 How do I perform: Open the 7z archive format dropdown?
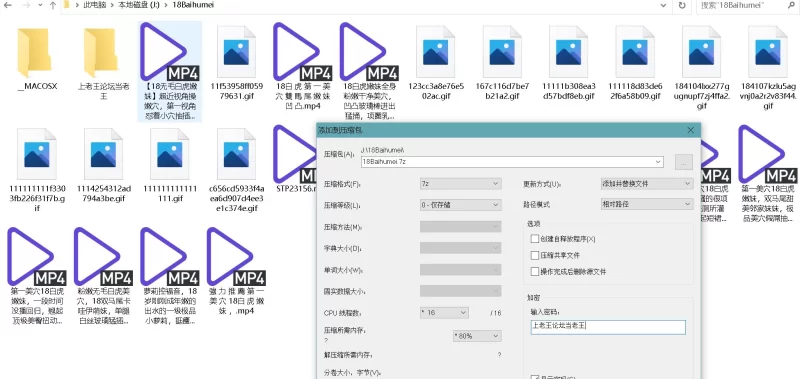(x=460, y=184)
